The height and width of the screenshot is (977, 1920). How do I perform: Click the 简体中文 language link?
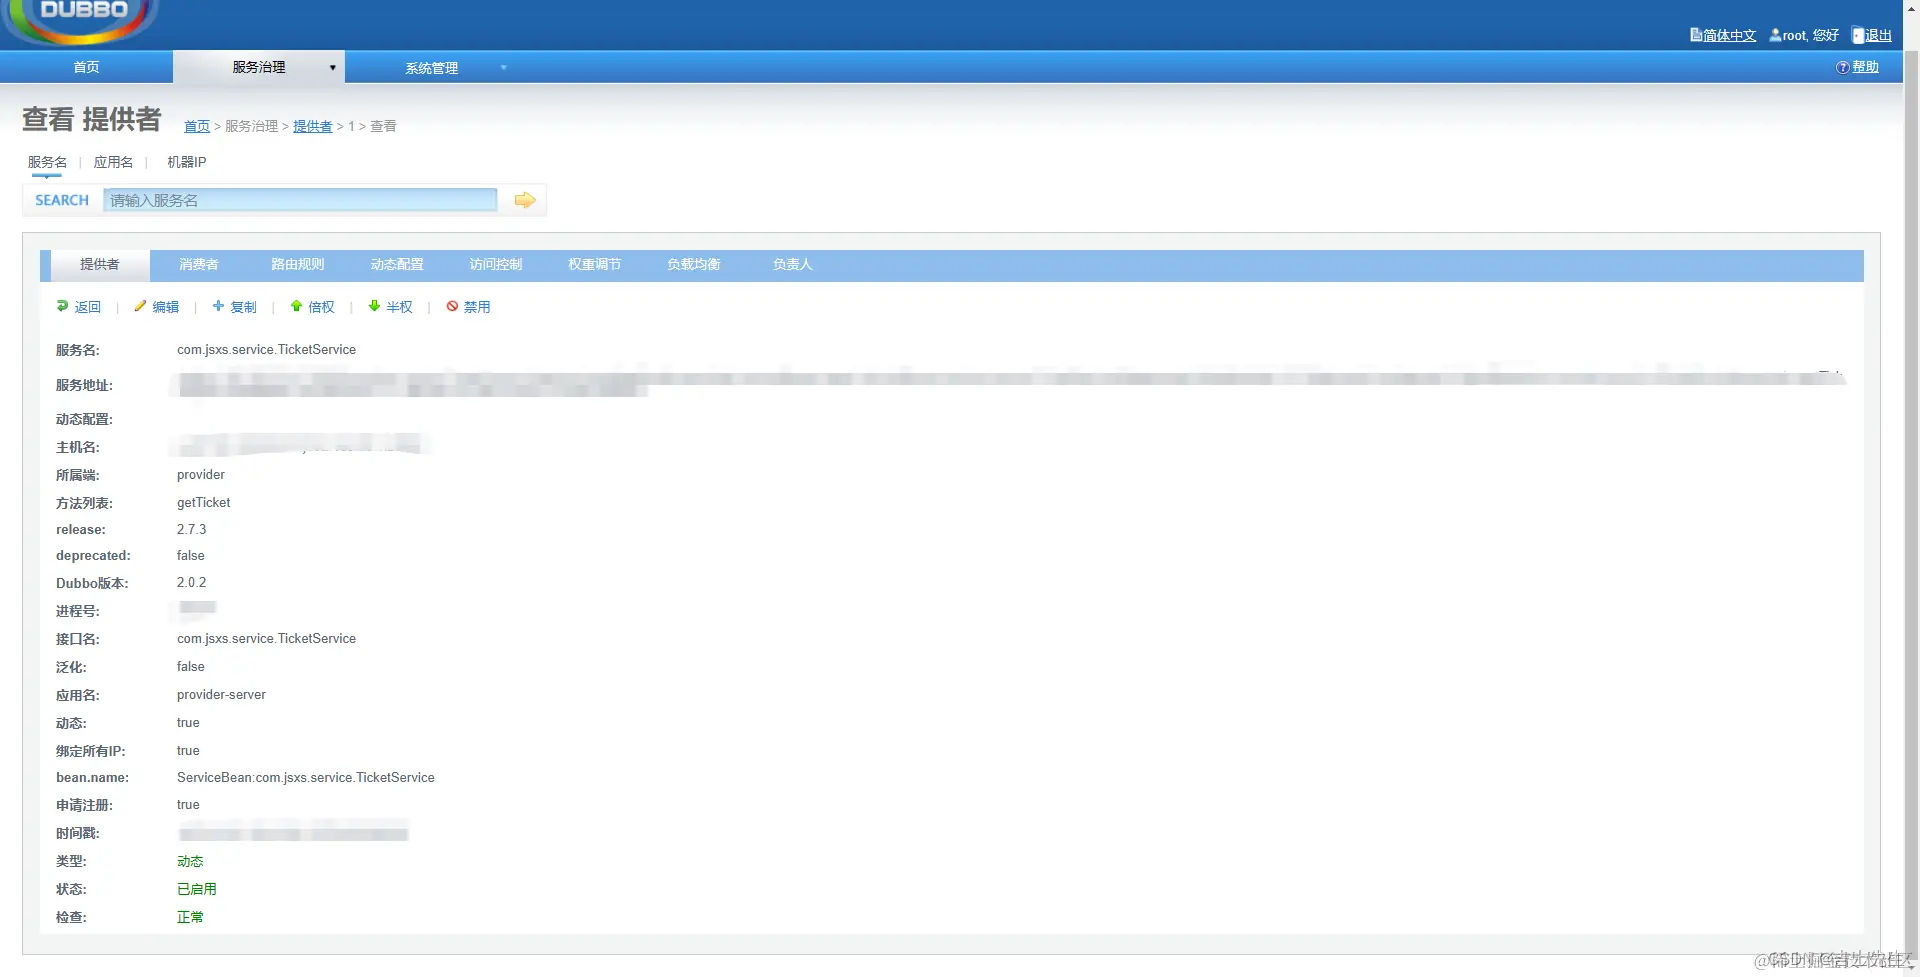(x=1730, y=35)
